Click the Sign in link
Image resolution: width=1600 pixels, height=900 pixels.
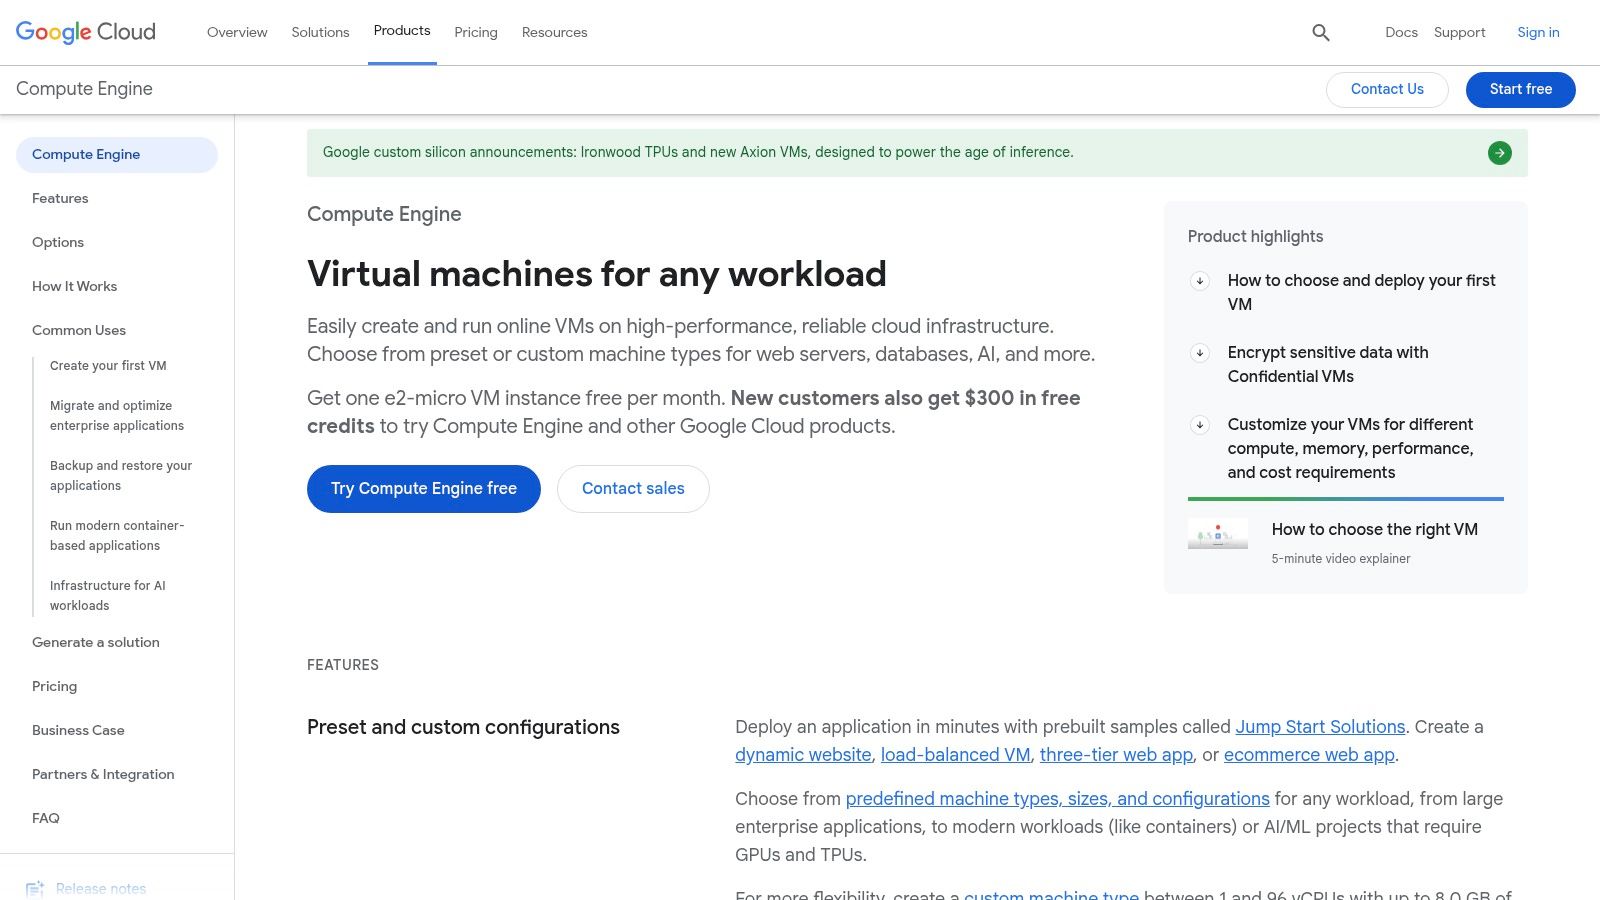point(1537,32)
